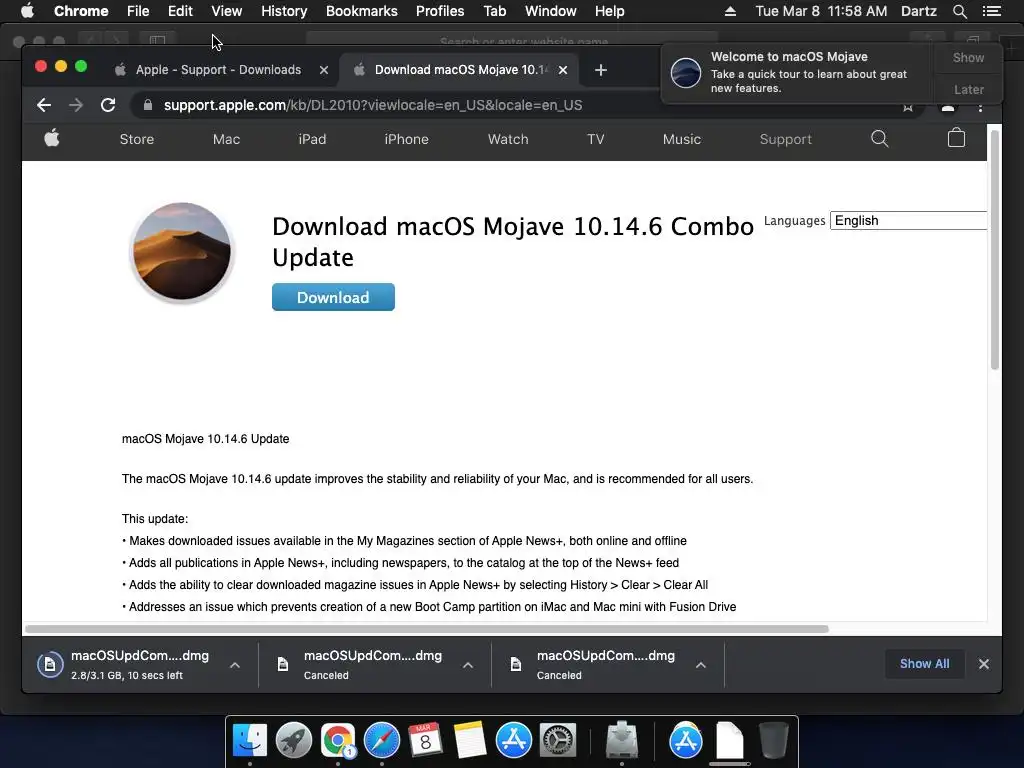Viewport: 1024px width, 768px height.
Task: Open Launchpad rocket in the Dock
Action: (294, 741)
